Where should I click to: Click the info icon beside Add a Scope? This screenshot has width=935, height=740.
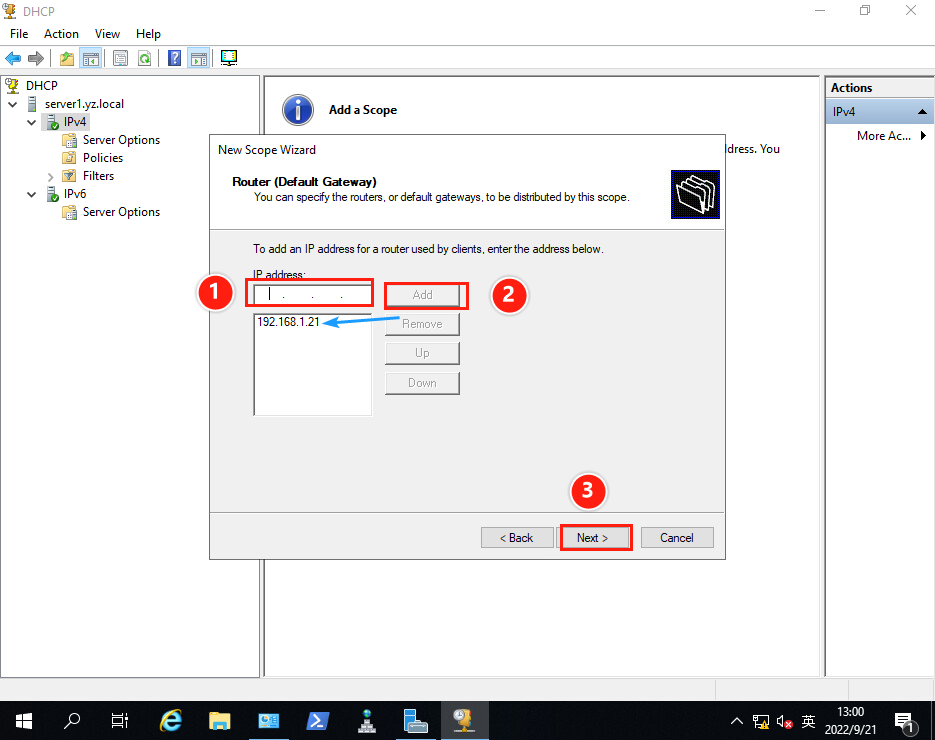click(298, 110)
